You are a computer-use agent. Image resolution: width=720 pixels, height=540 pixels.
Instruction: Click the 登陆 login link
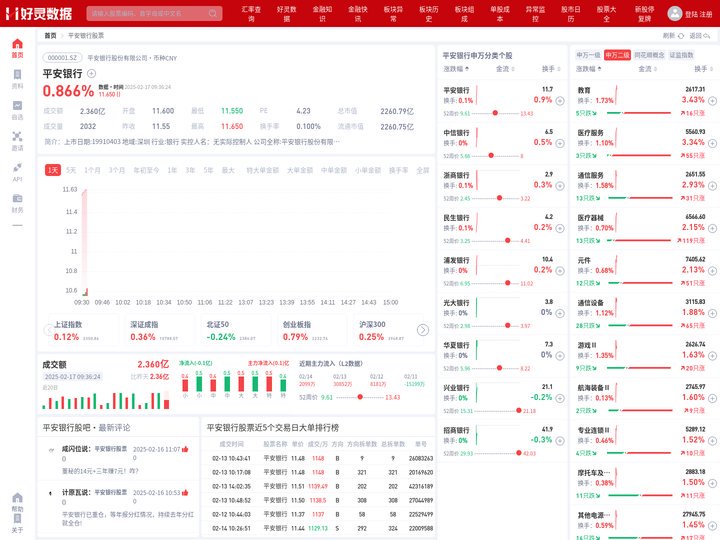[x=692, y=14]
